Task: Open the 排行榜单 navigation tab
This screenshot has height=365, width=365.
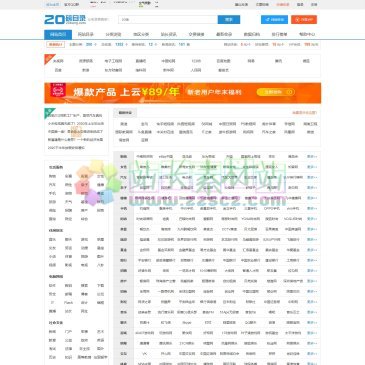Action: [279, 34]
